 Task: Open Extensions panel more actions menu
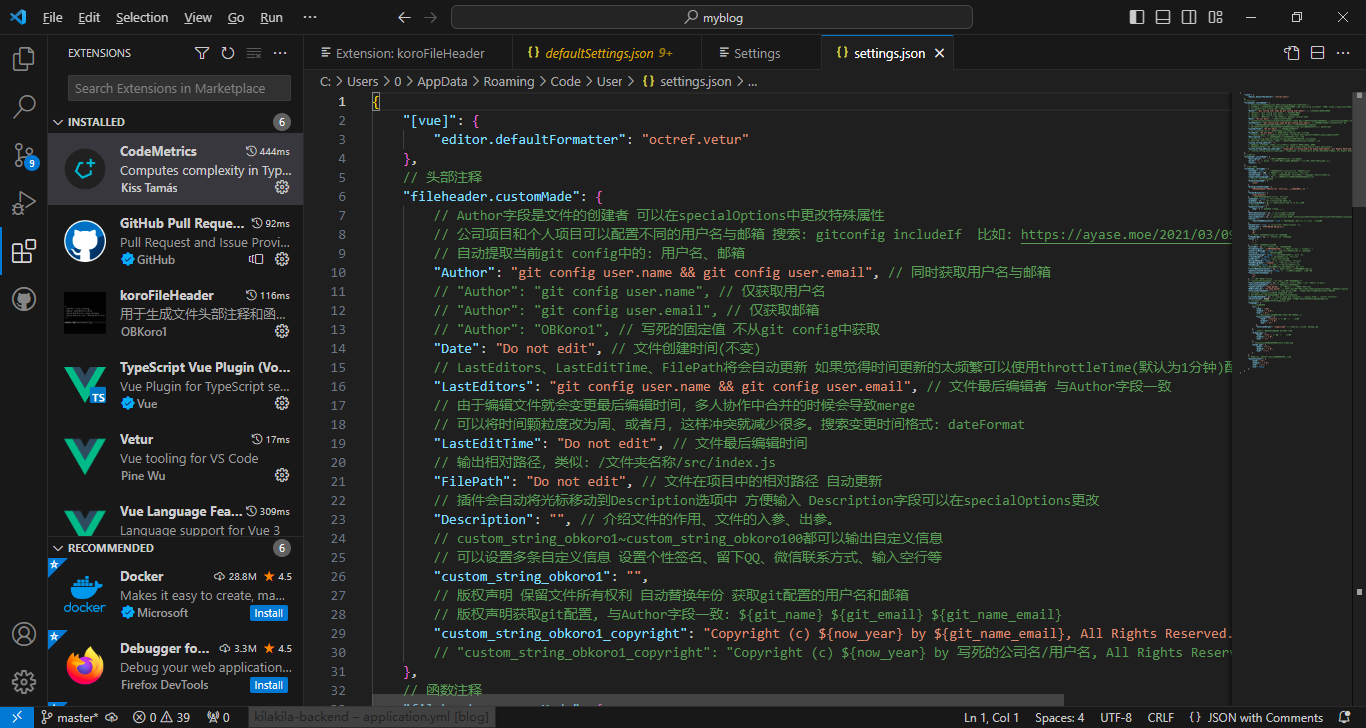(x=280, y=53)
